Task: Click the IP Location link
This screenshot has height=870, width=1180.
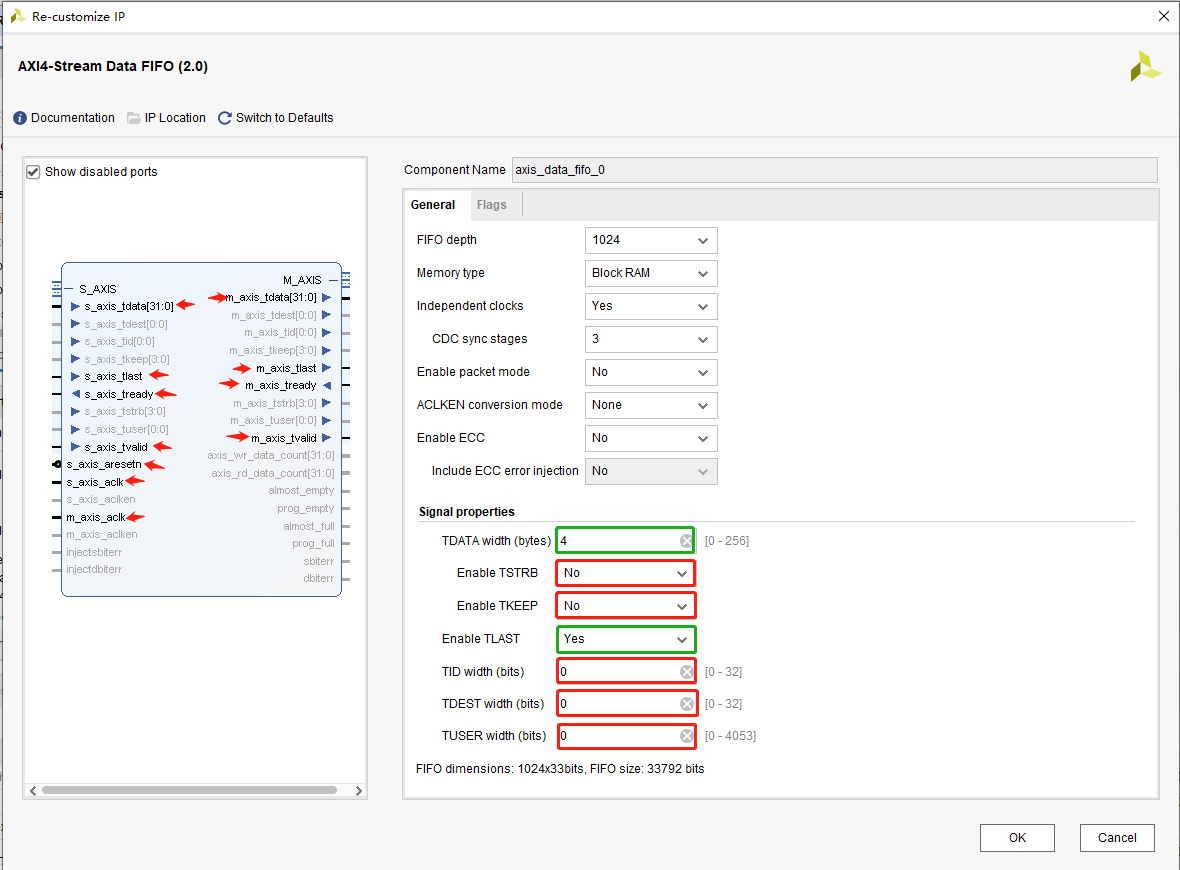Action: (175, 118)
